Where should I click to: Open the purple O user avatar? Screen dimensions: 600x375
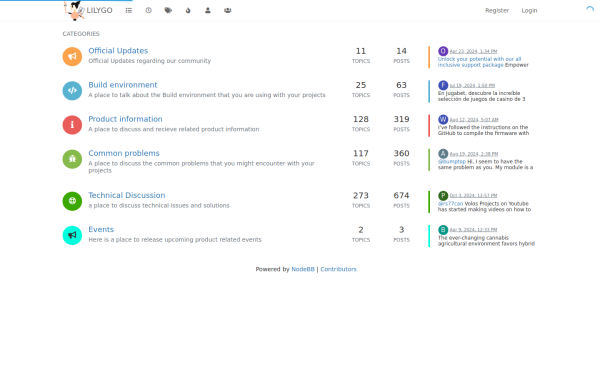click(443, 51)
